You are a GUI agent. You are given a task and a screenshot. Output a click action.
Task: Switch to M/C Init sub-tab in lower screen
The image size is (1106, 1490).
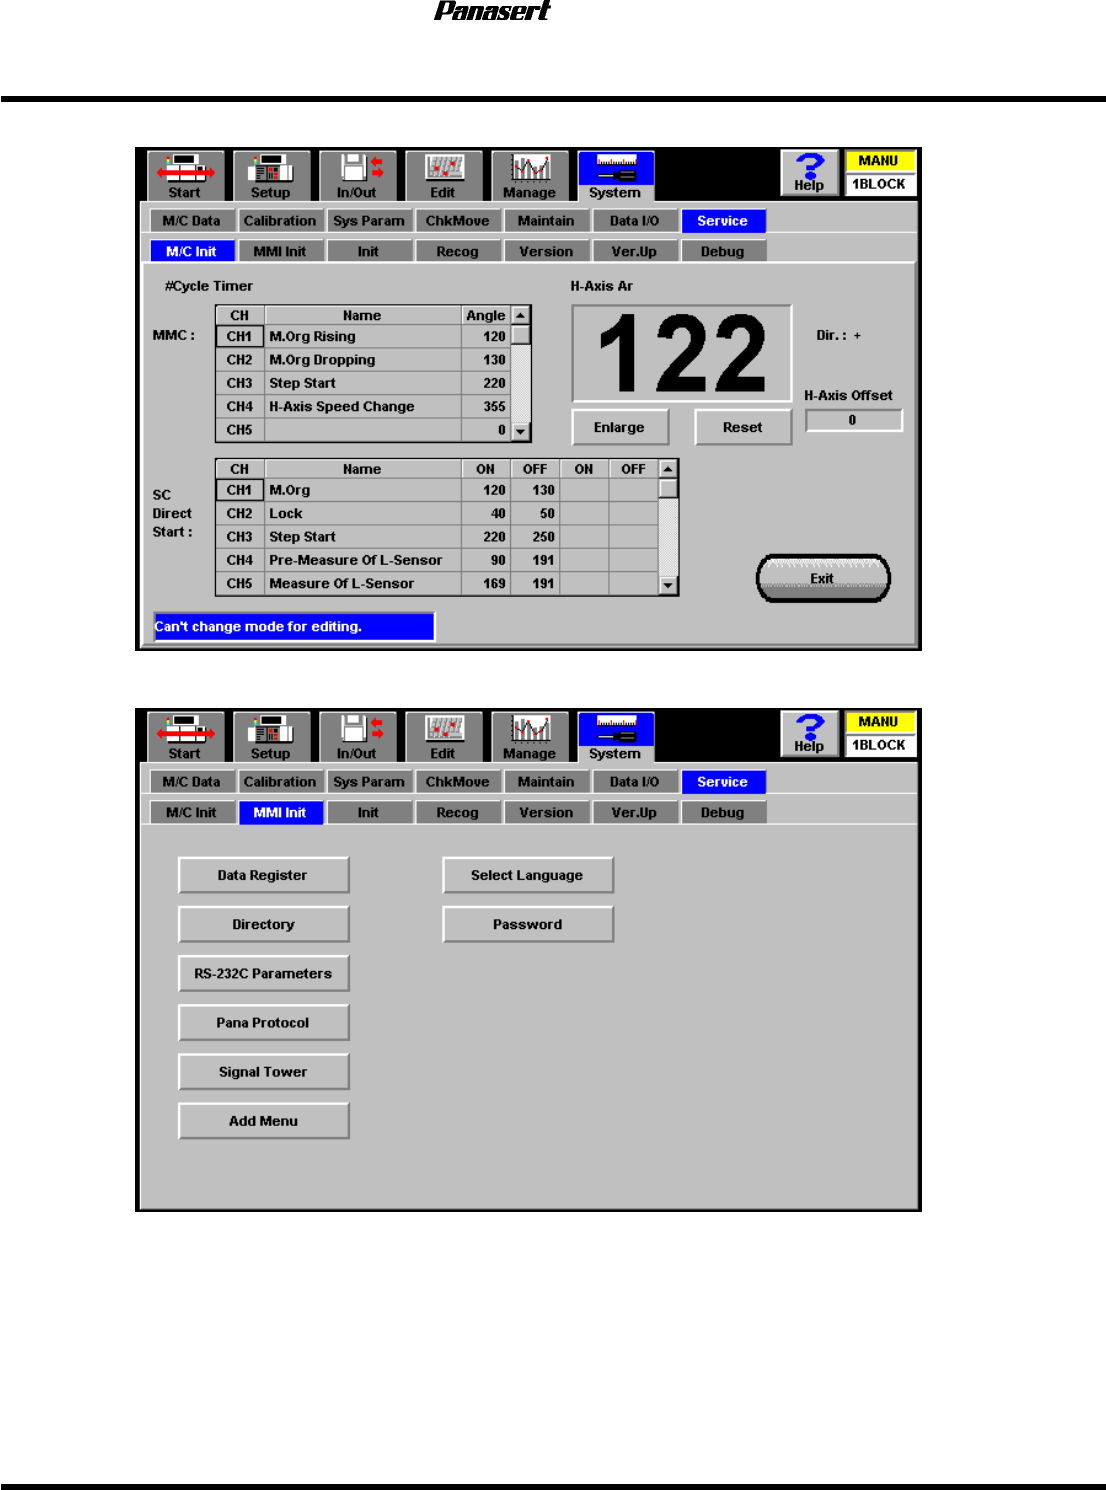pos(192,813)
